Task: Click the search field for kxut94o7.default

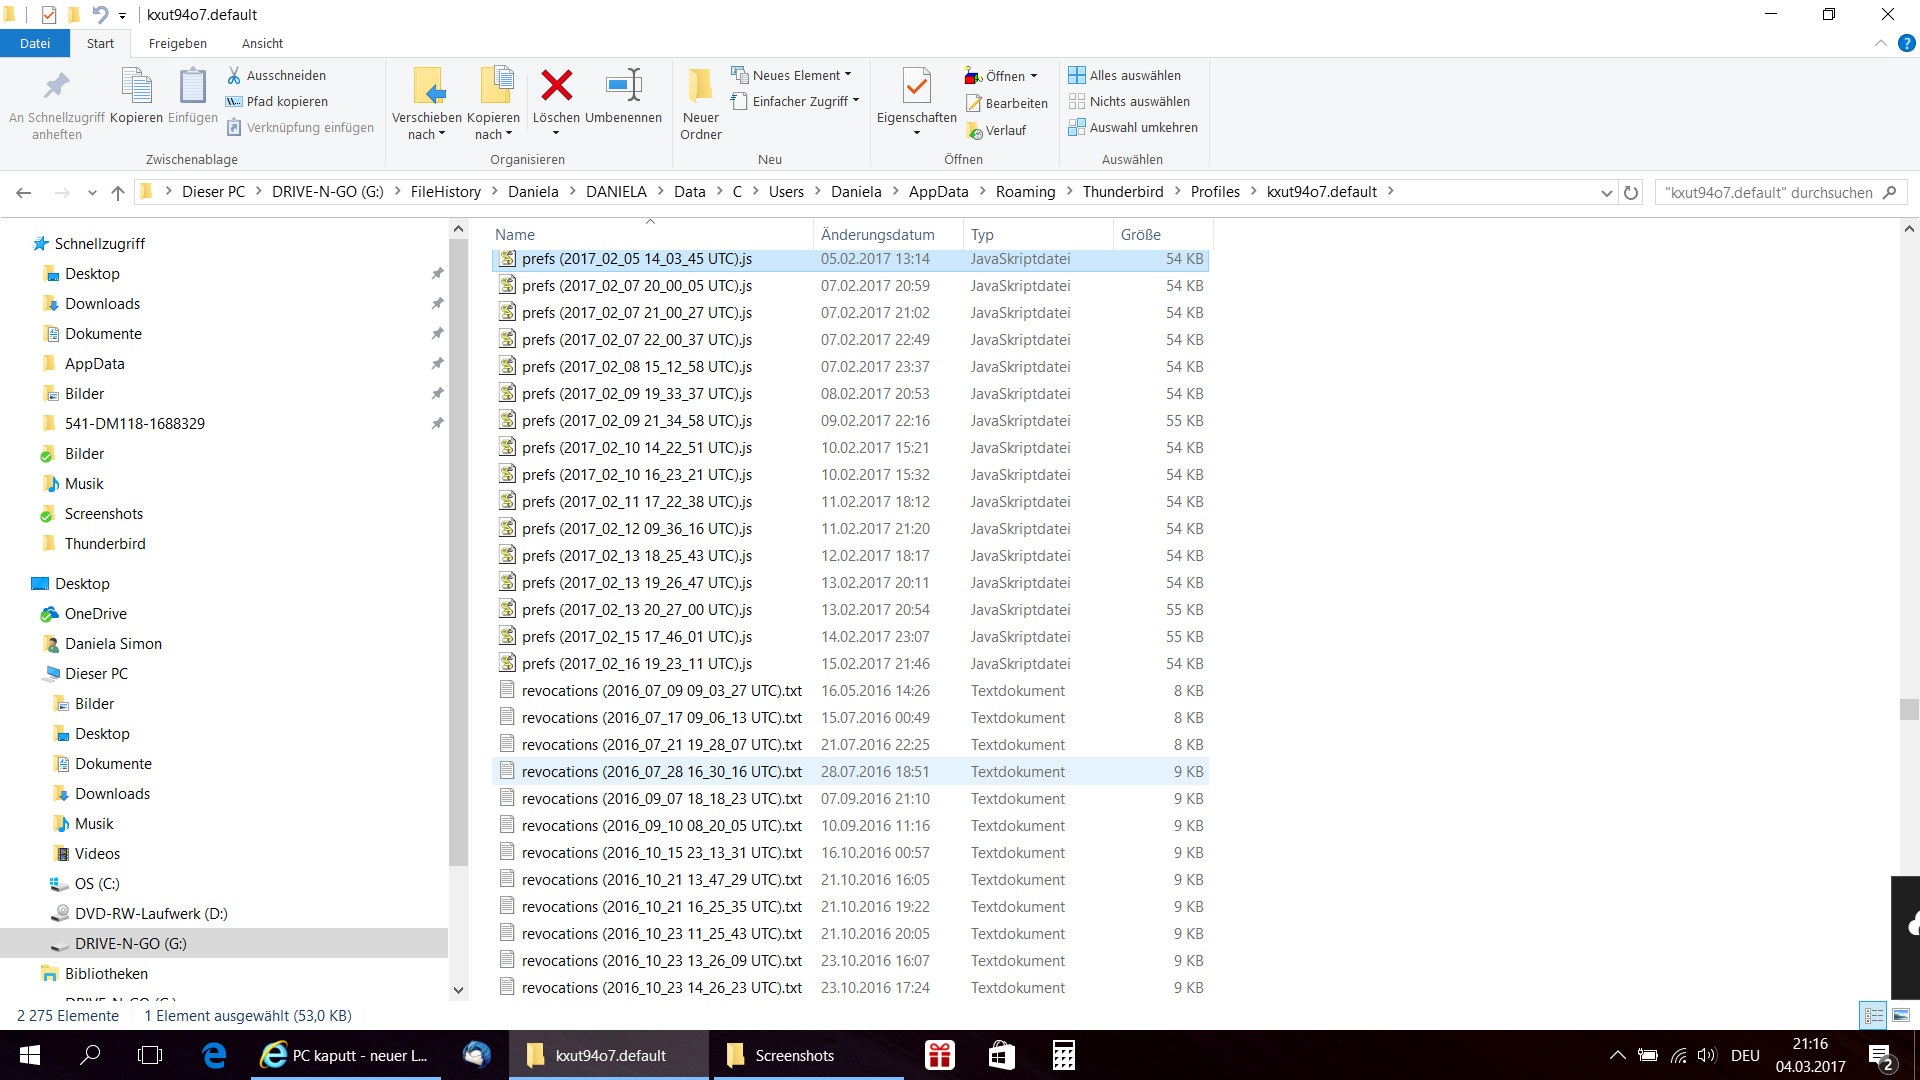Action: click(1768, 192)
